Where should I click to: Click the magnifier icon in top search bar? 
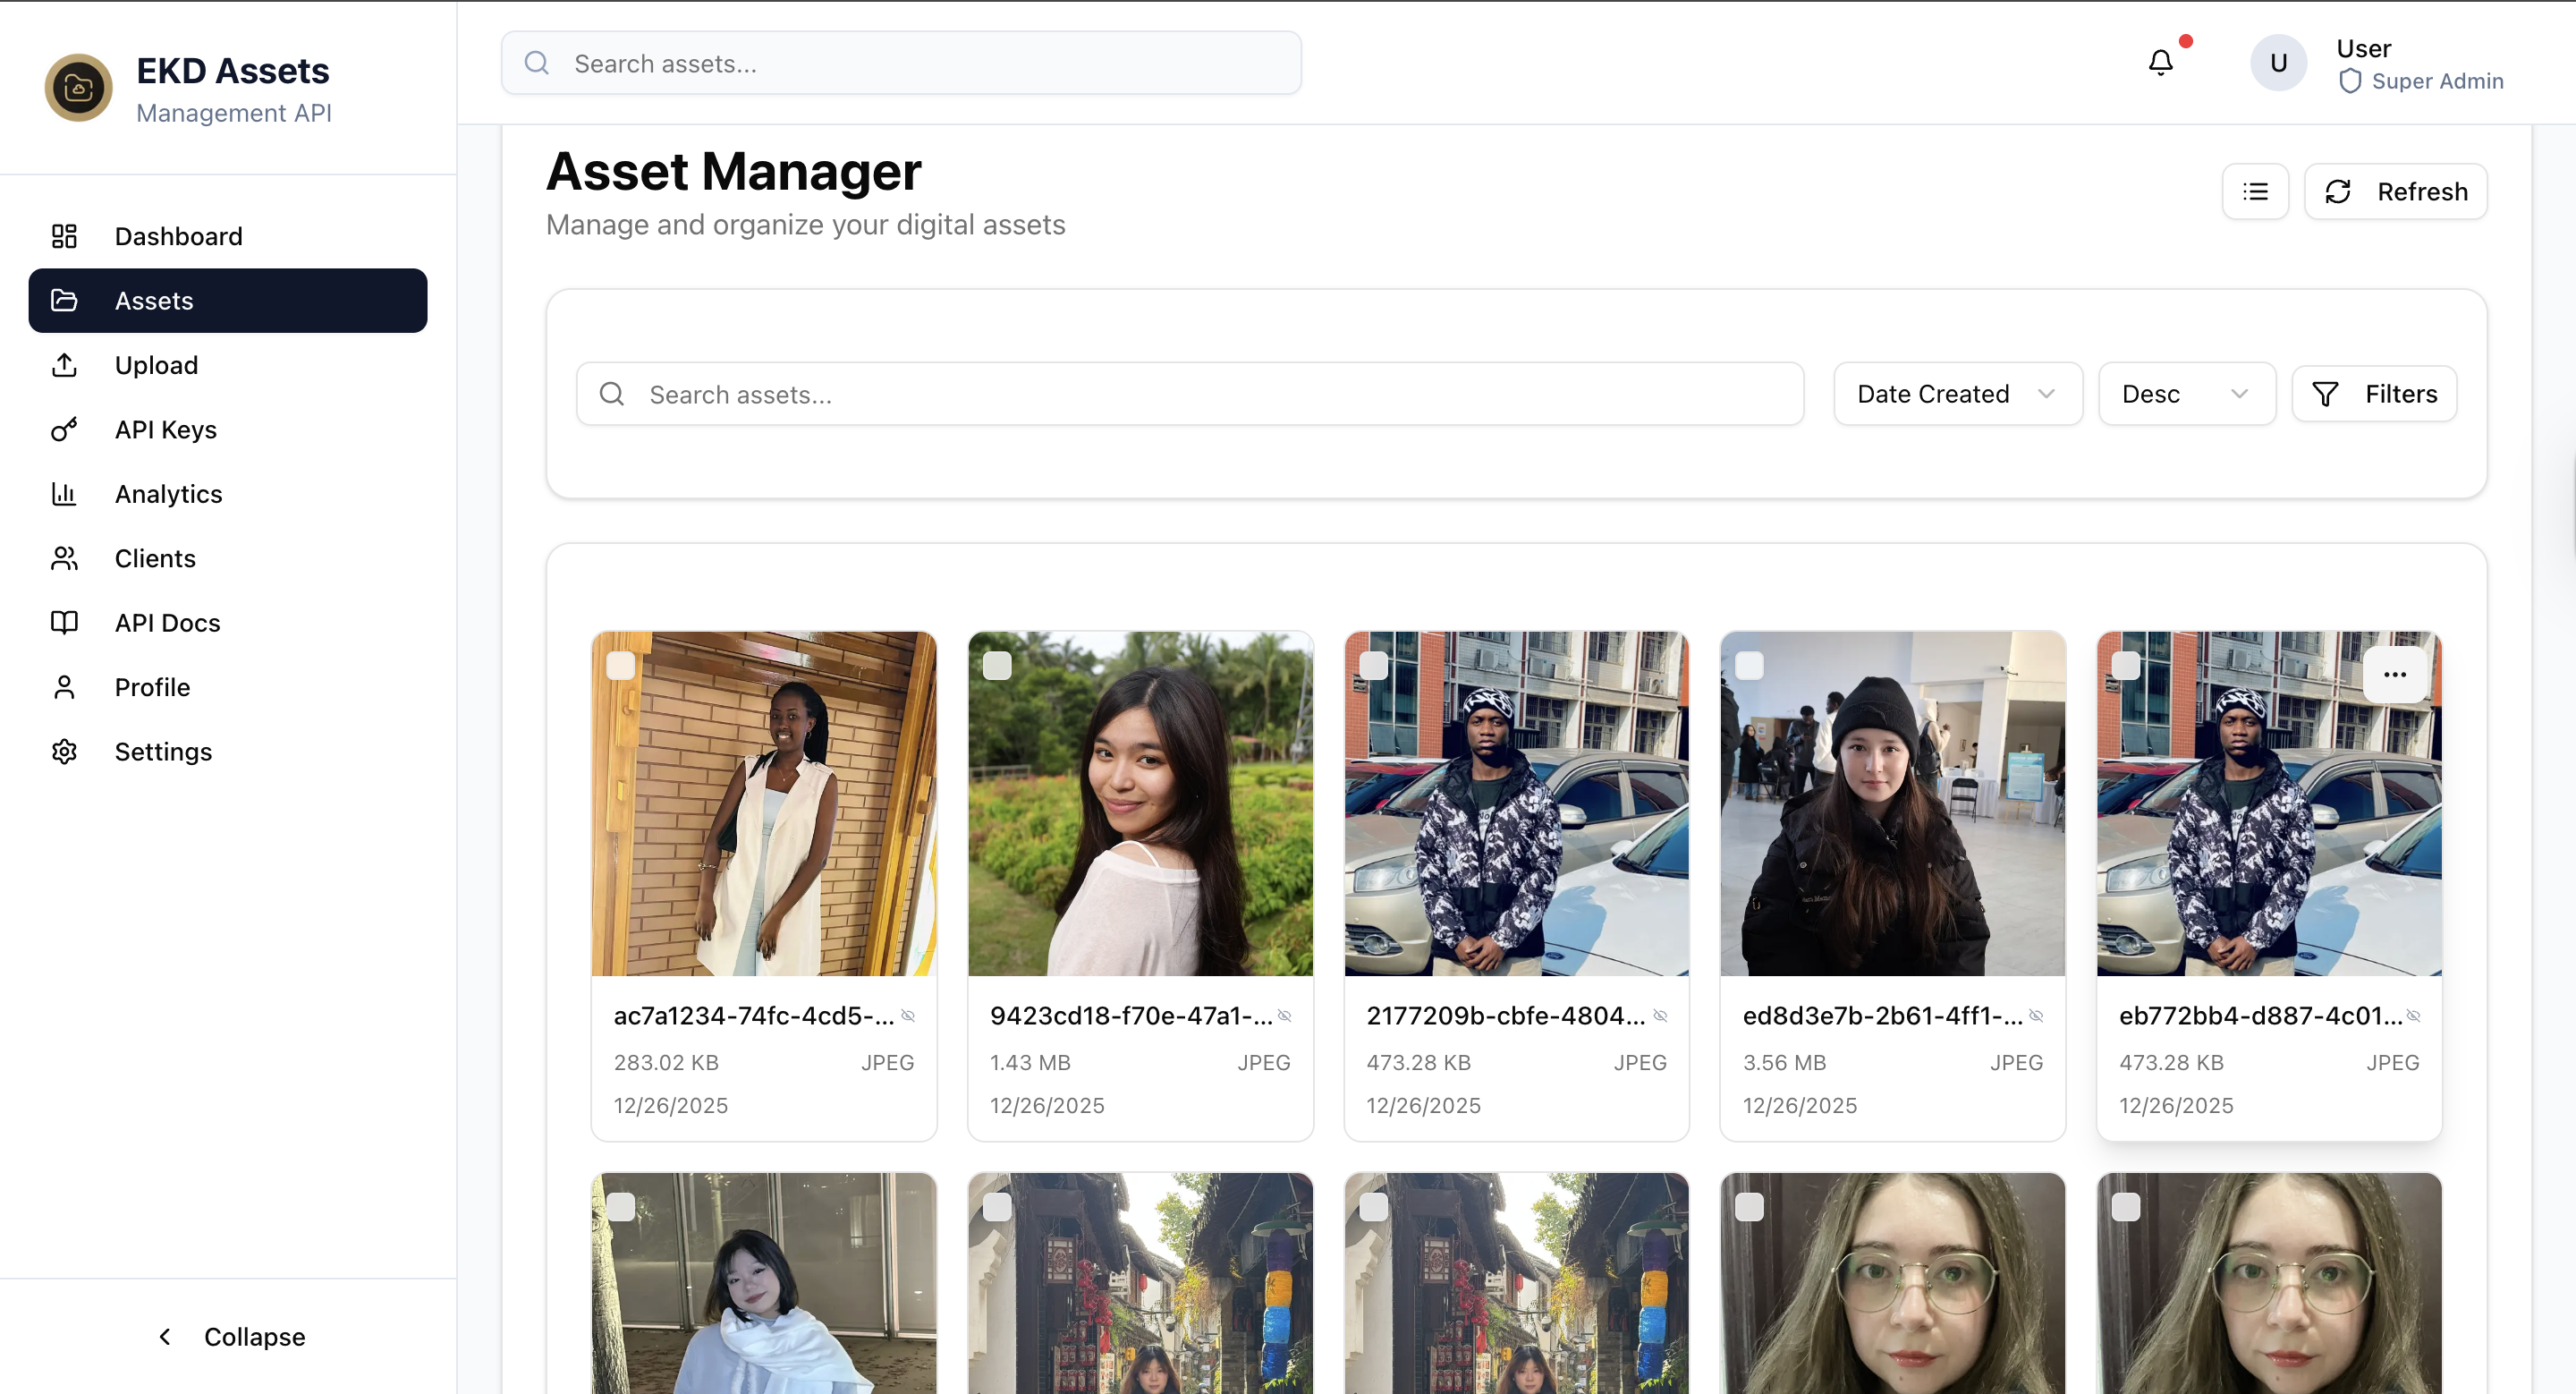click(537, 63)
